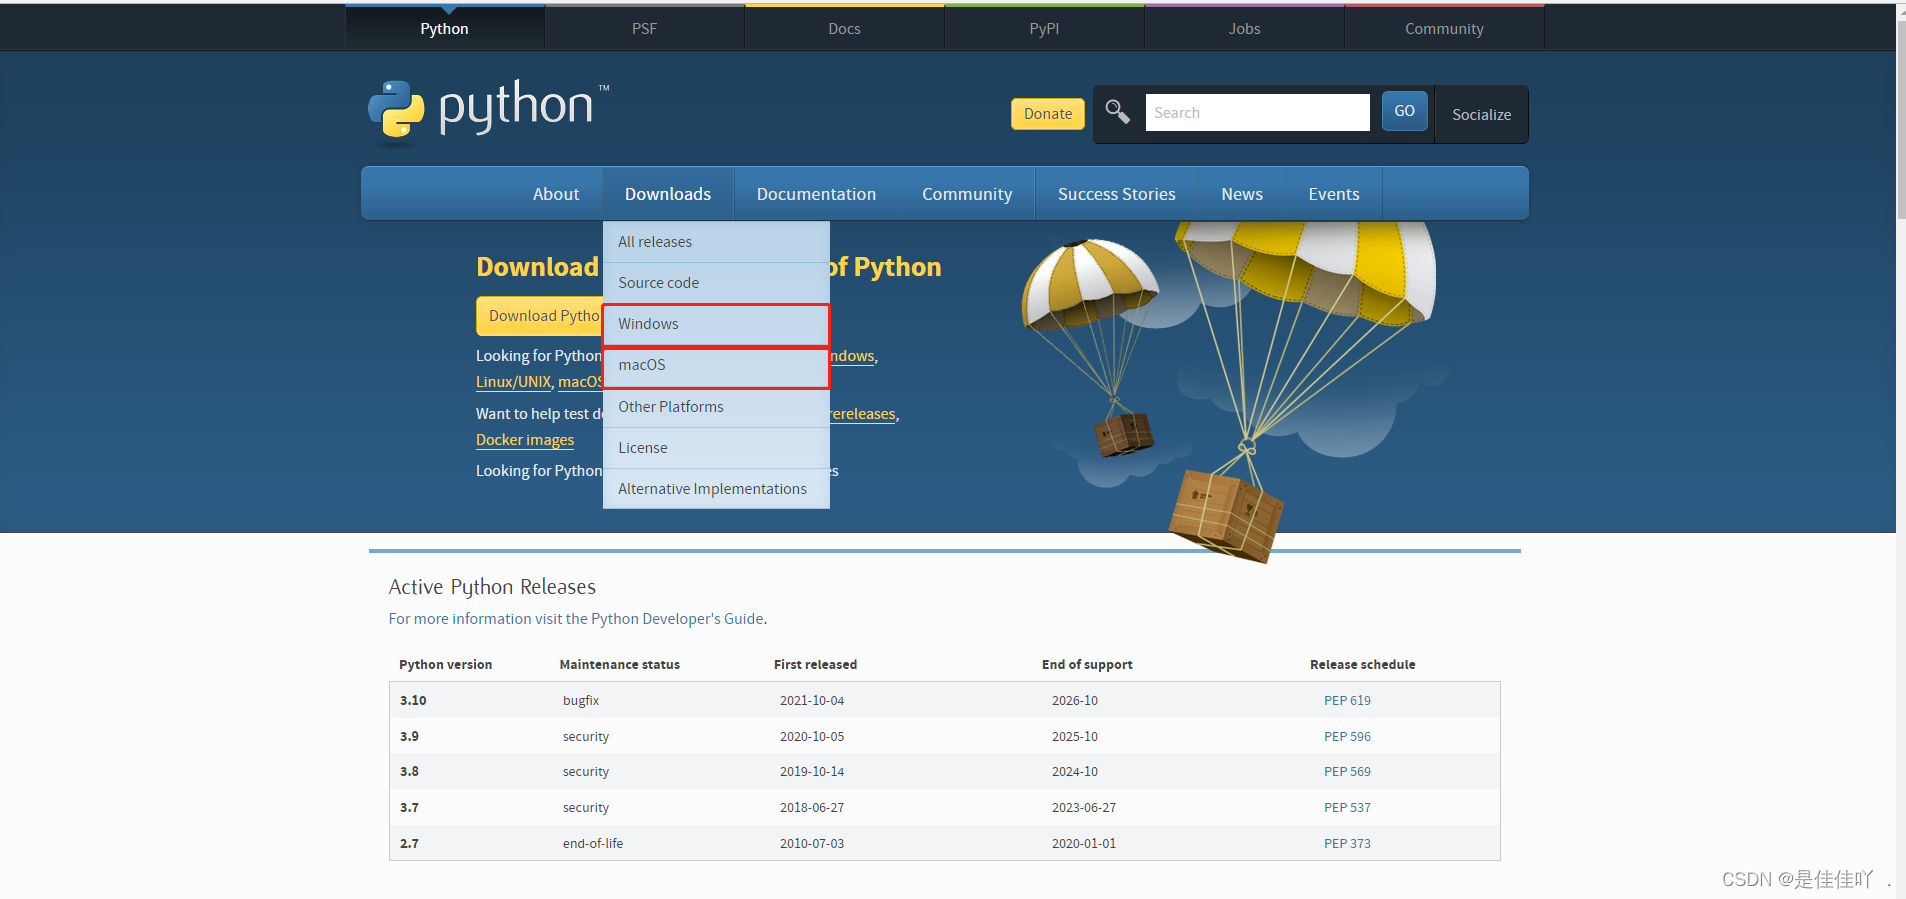Open the About navigation menu
Image resolution: width=1906 pixels, height=899 pixels.
(556, 194)
